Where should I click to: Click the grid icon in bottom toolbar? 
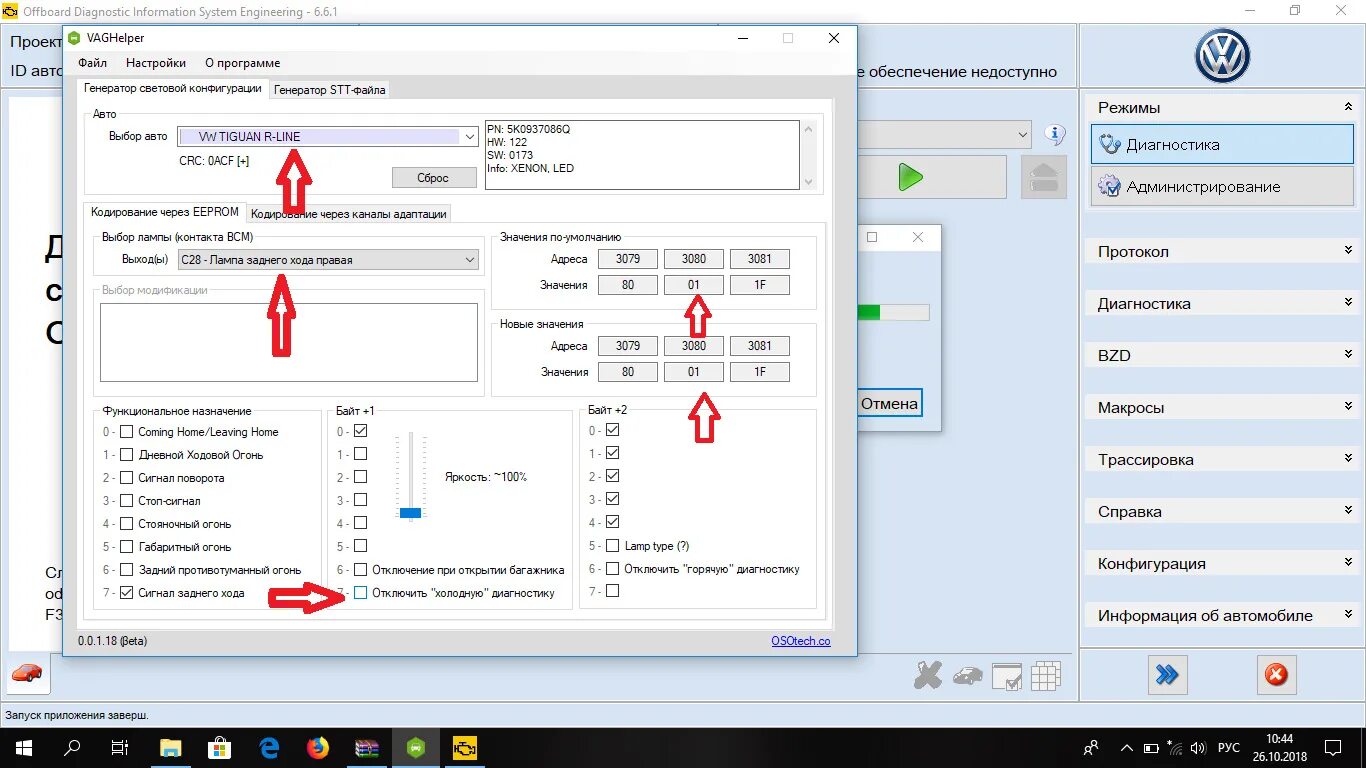(x=1045, y=676)
